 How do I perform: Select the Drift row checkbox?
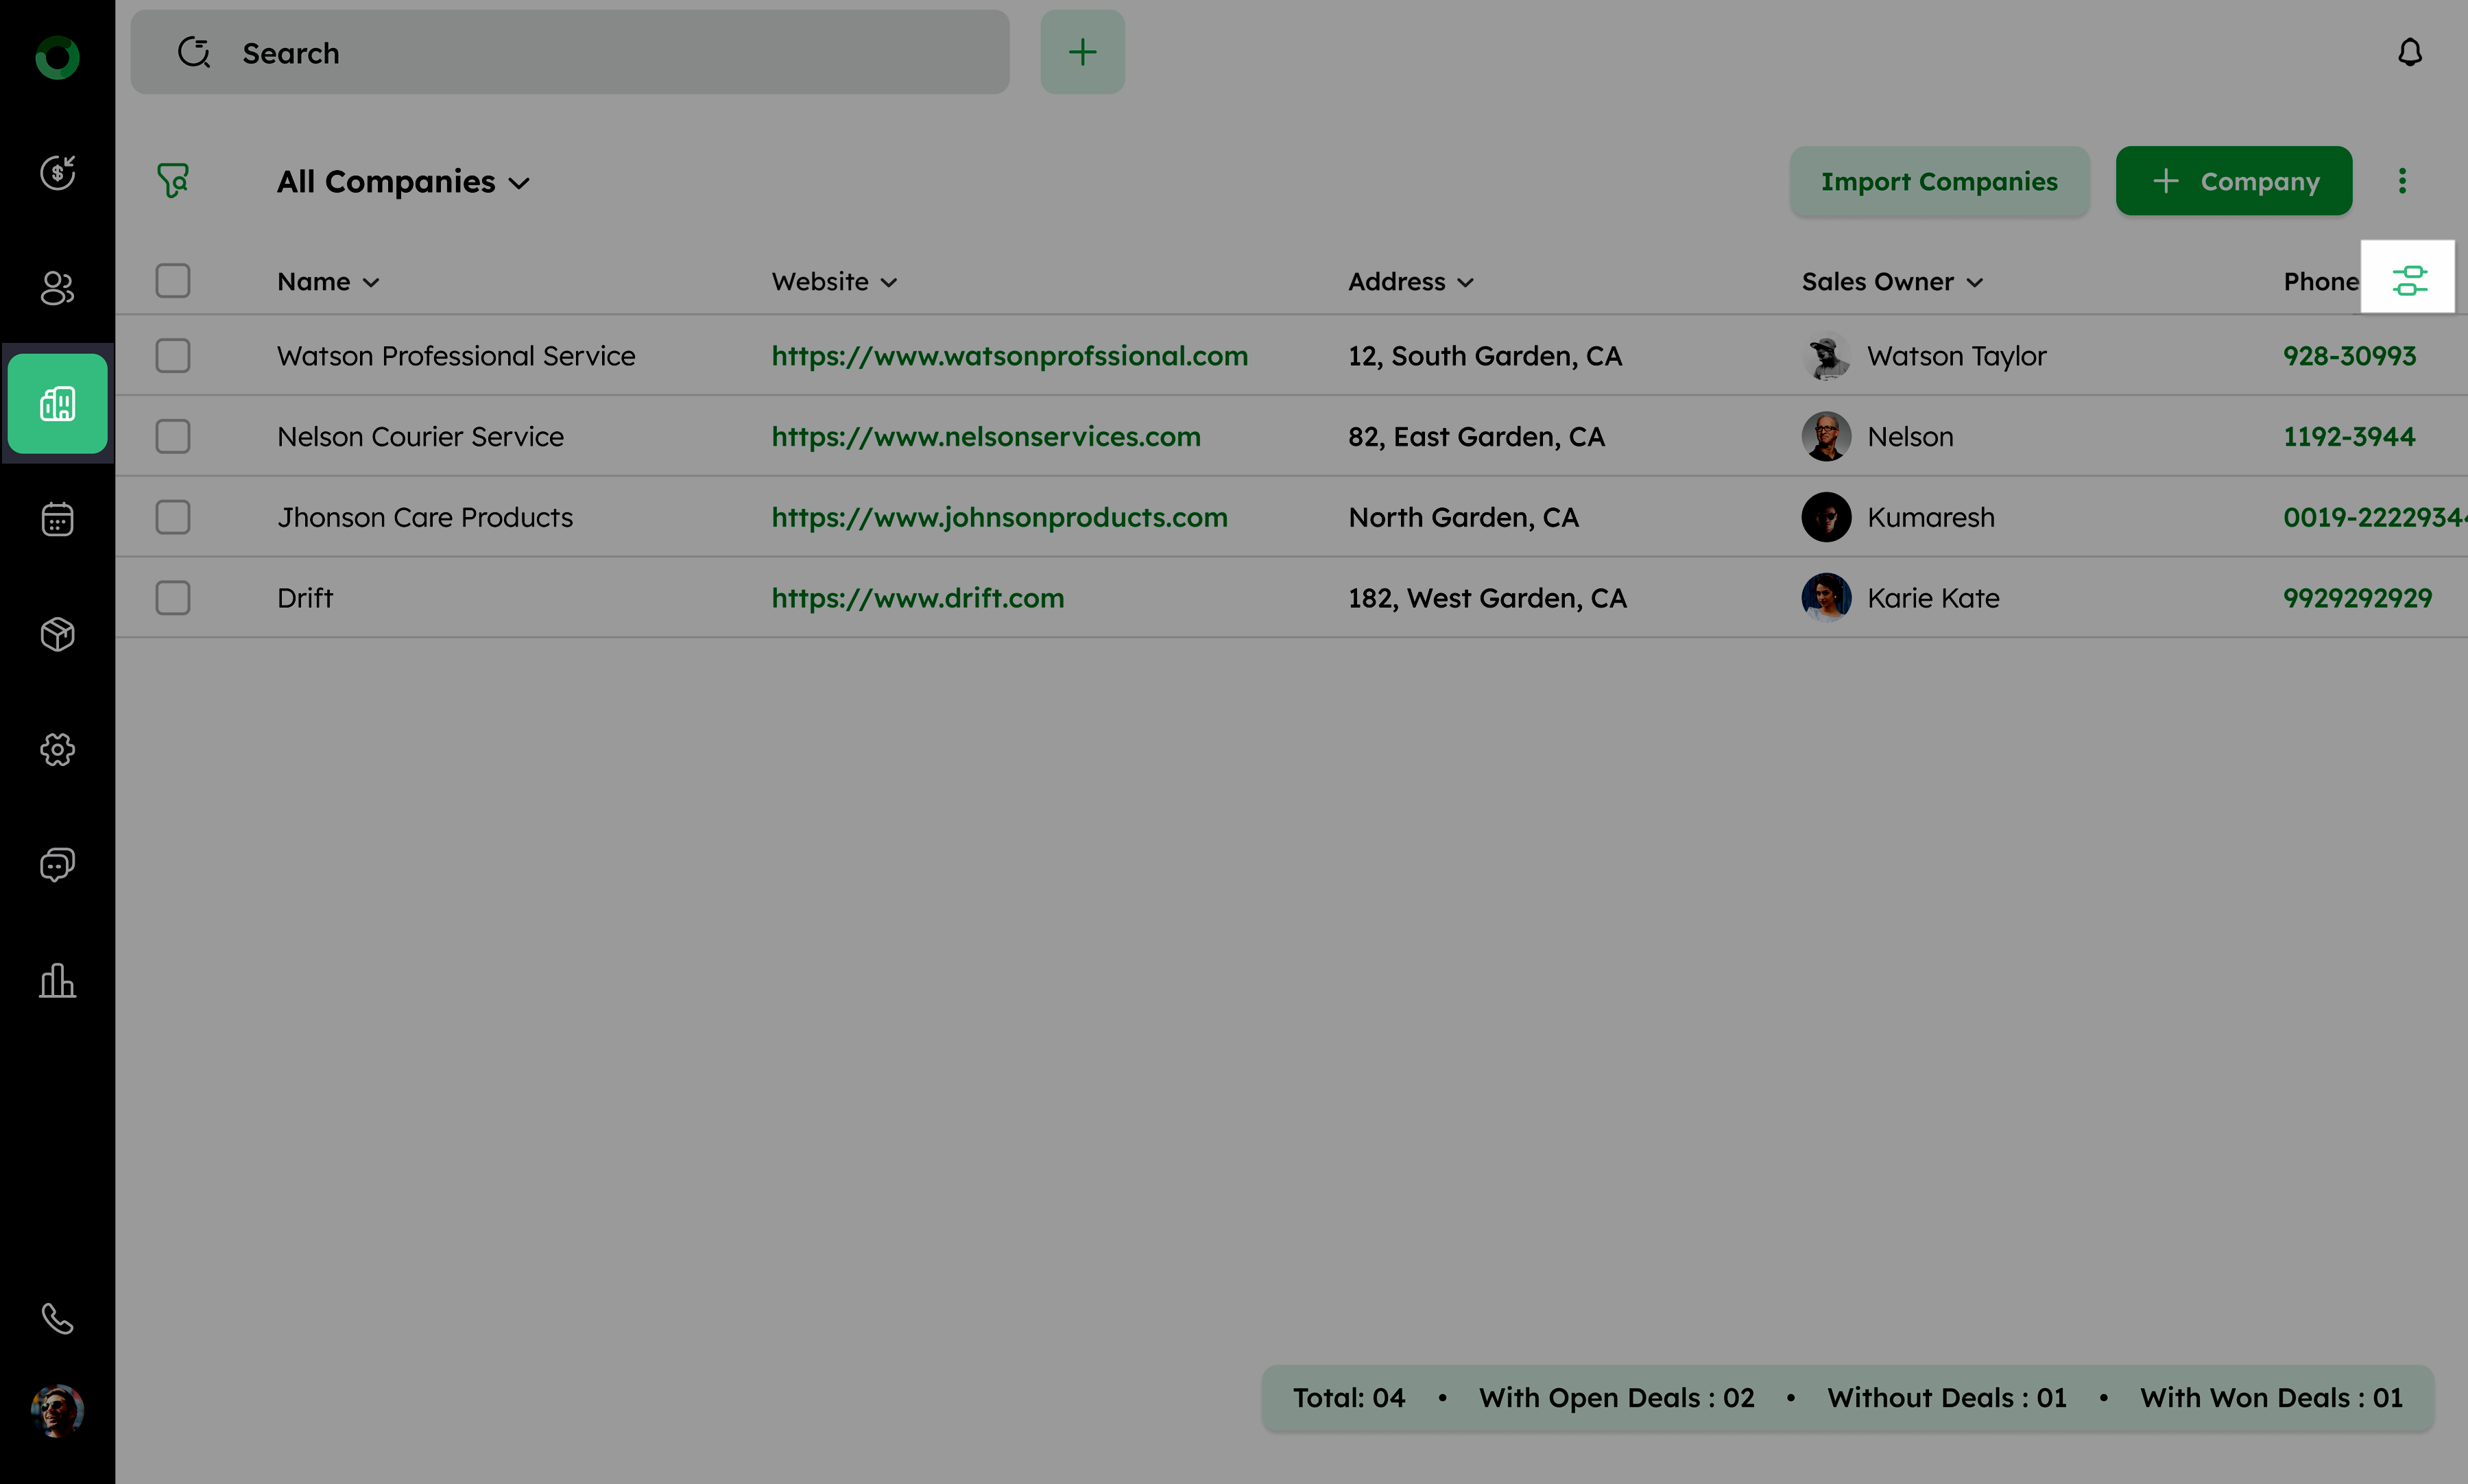click(x=173, y=598)
